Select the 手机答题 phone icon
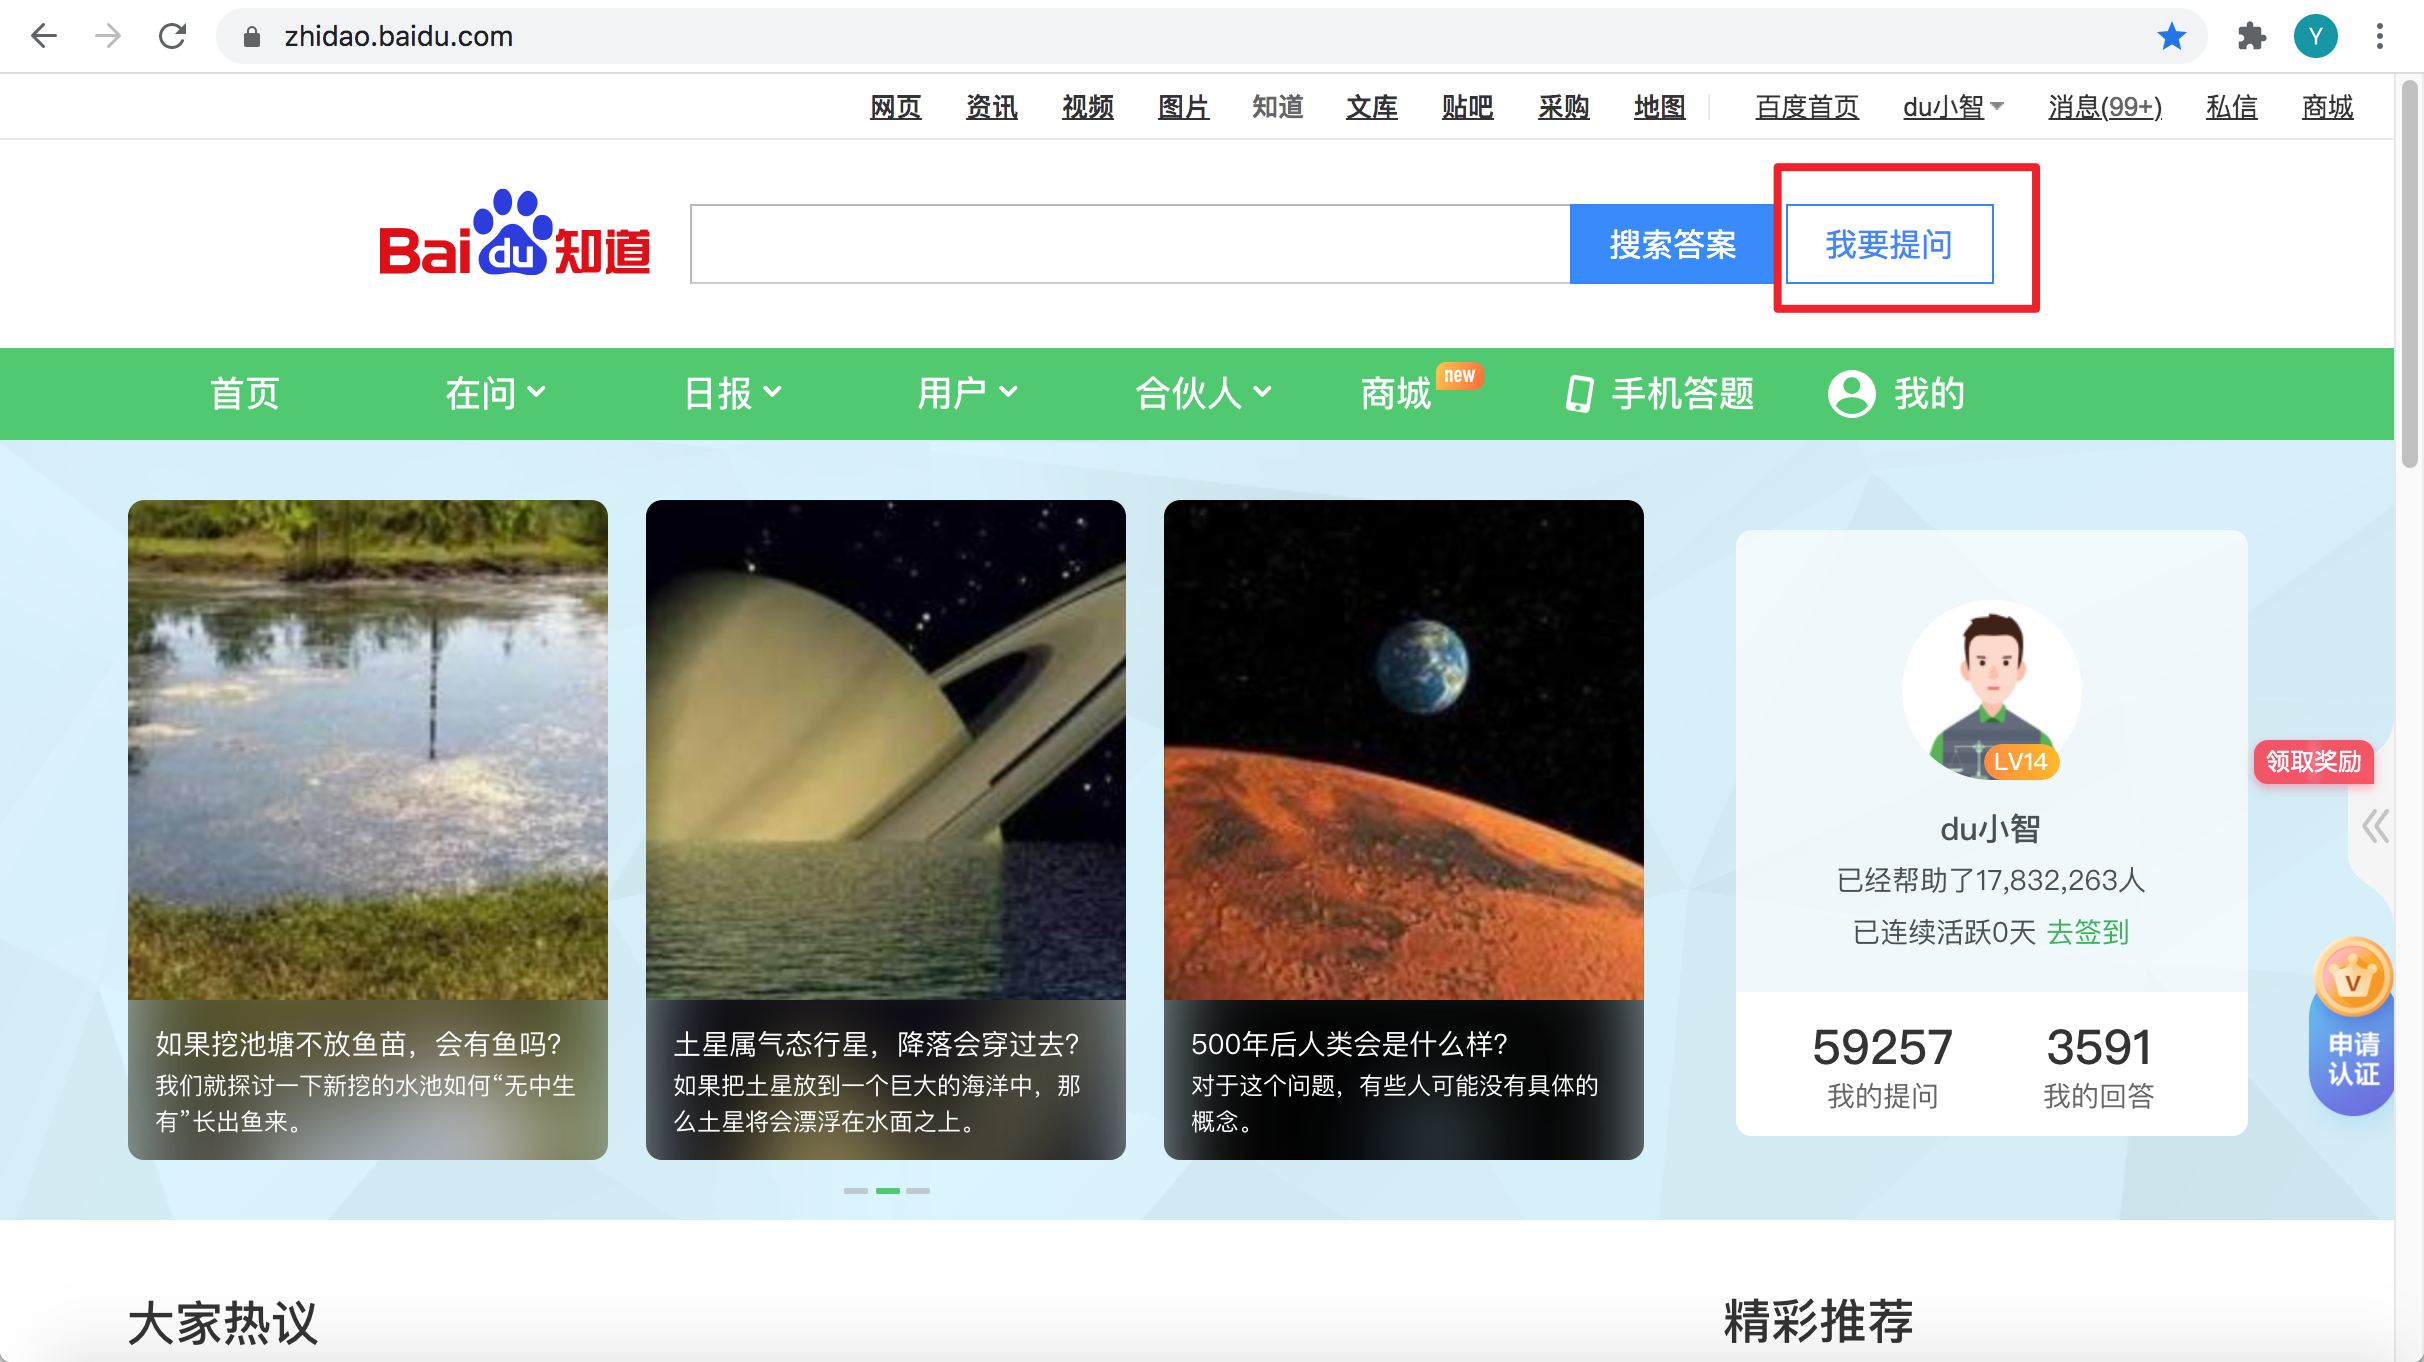The image size is (2424, 1362). [1578, 394]
